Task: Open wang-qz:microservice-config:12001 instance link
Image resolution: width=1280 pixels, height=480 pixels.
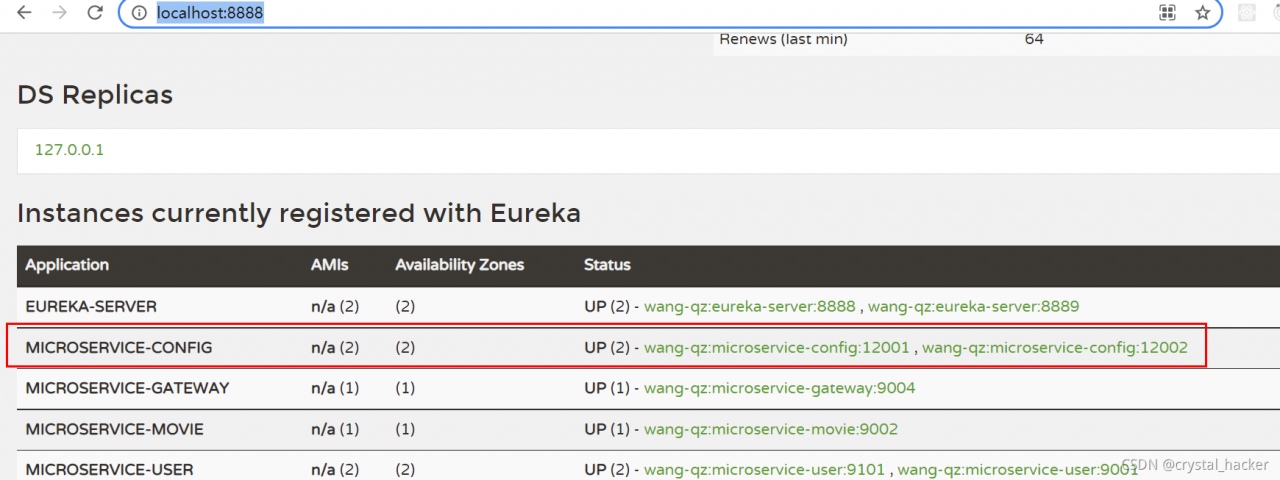Action: [x=777, y=348]
